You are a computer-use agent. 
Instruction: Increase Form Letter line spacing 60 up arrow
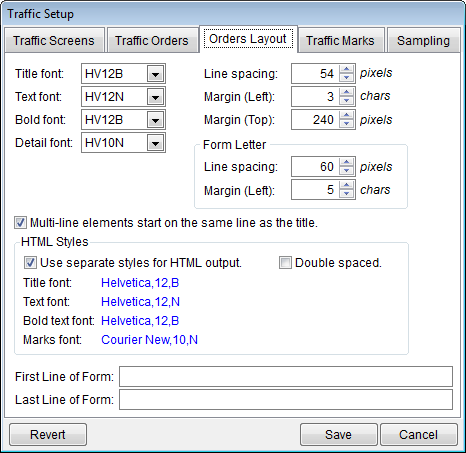(x=347, y=162)
